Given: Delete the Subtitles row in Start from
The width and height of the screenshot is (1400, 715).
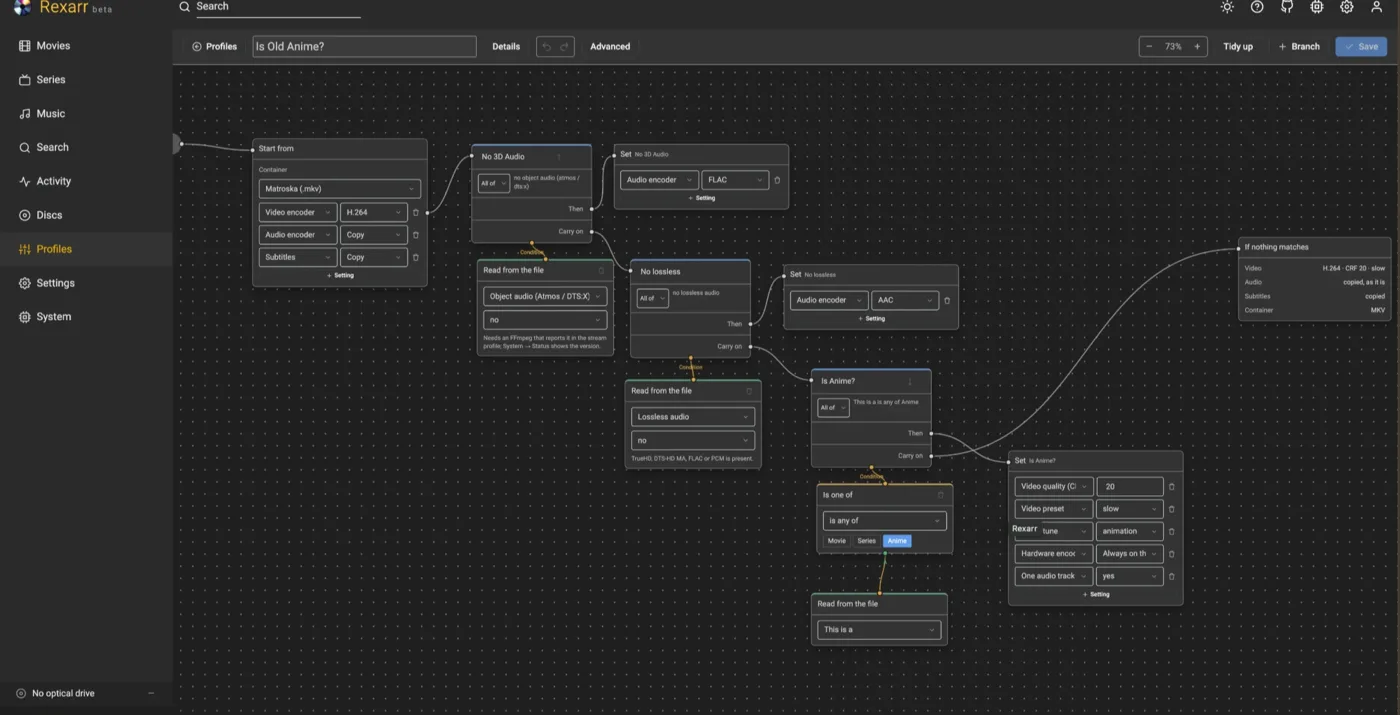Looking at the screenshot, I should click(x=416, y=257).
